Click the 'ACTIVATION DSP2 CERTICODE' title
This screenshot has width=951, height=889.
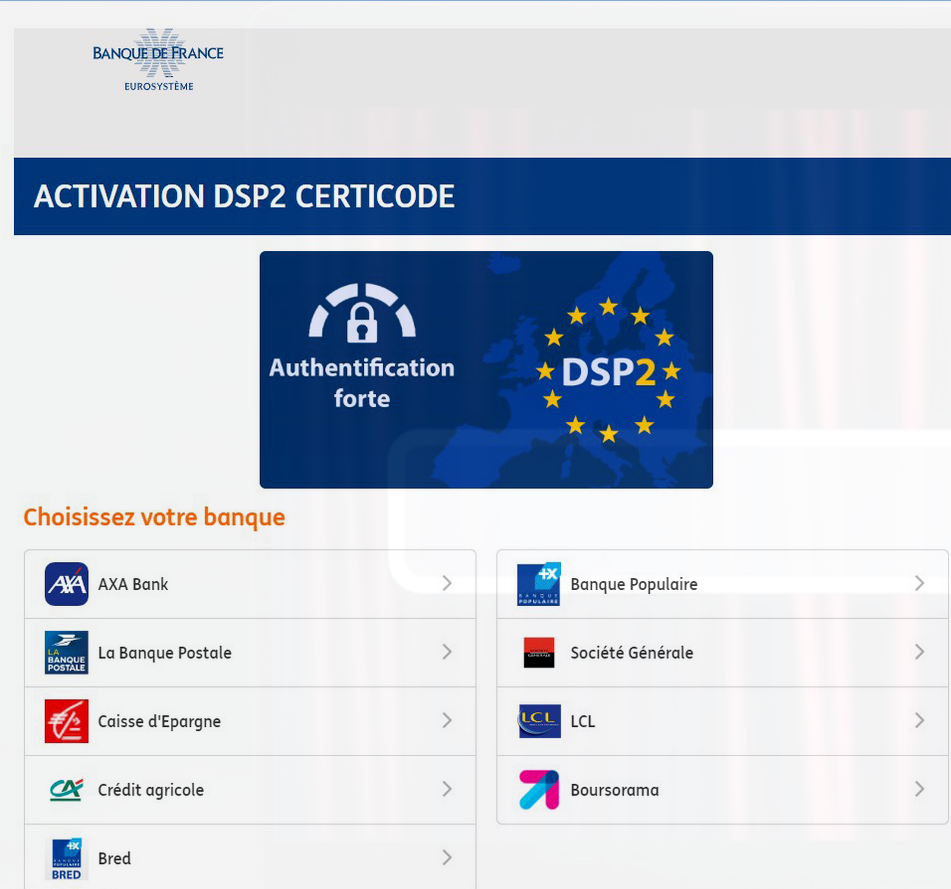(x=244, y=196)
